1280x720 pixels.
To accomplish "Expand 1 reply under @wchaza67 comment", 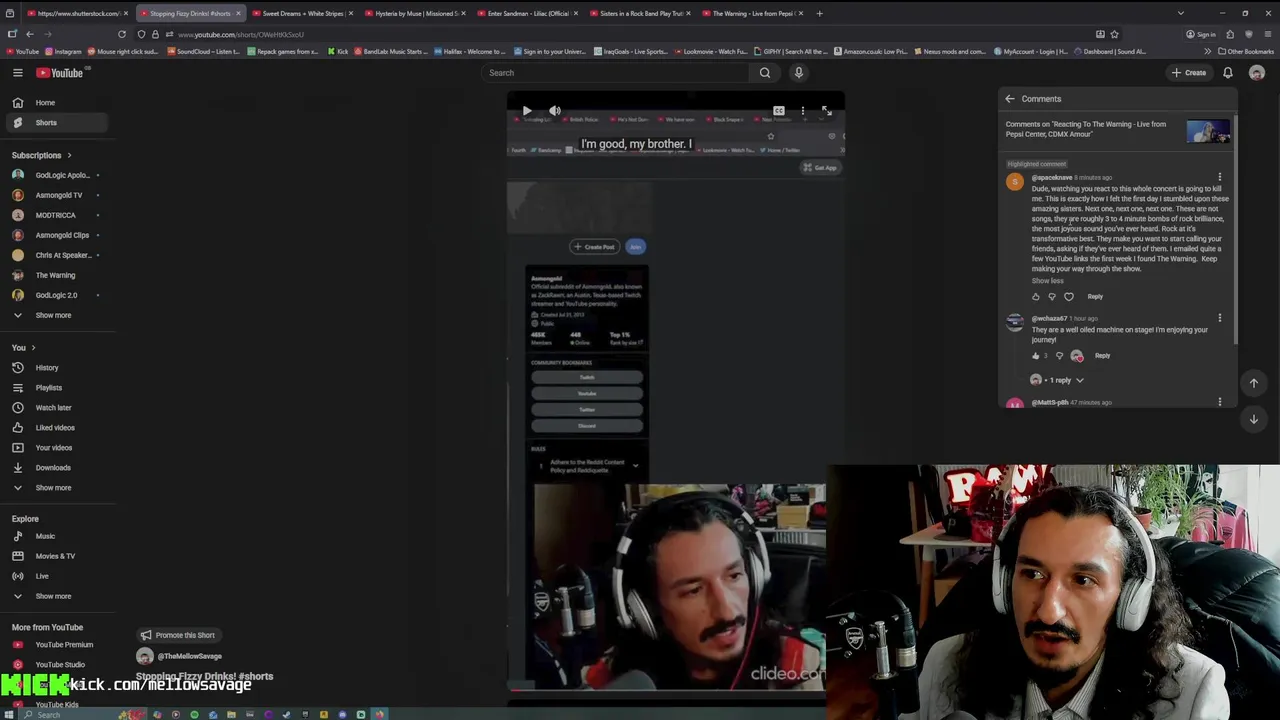I will (1058, 380).
